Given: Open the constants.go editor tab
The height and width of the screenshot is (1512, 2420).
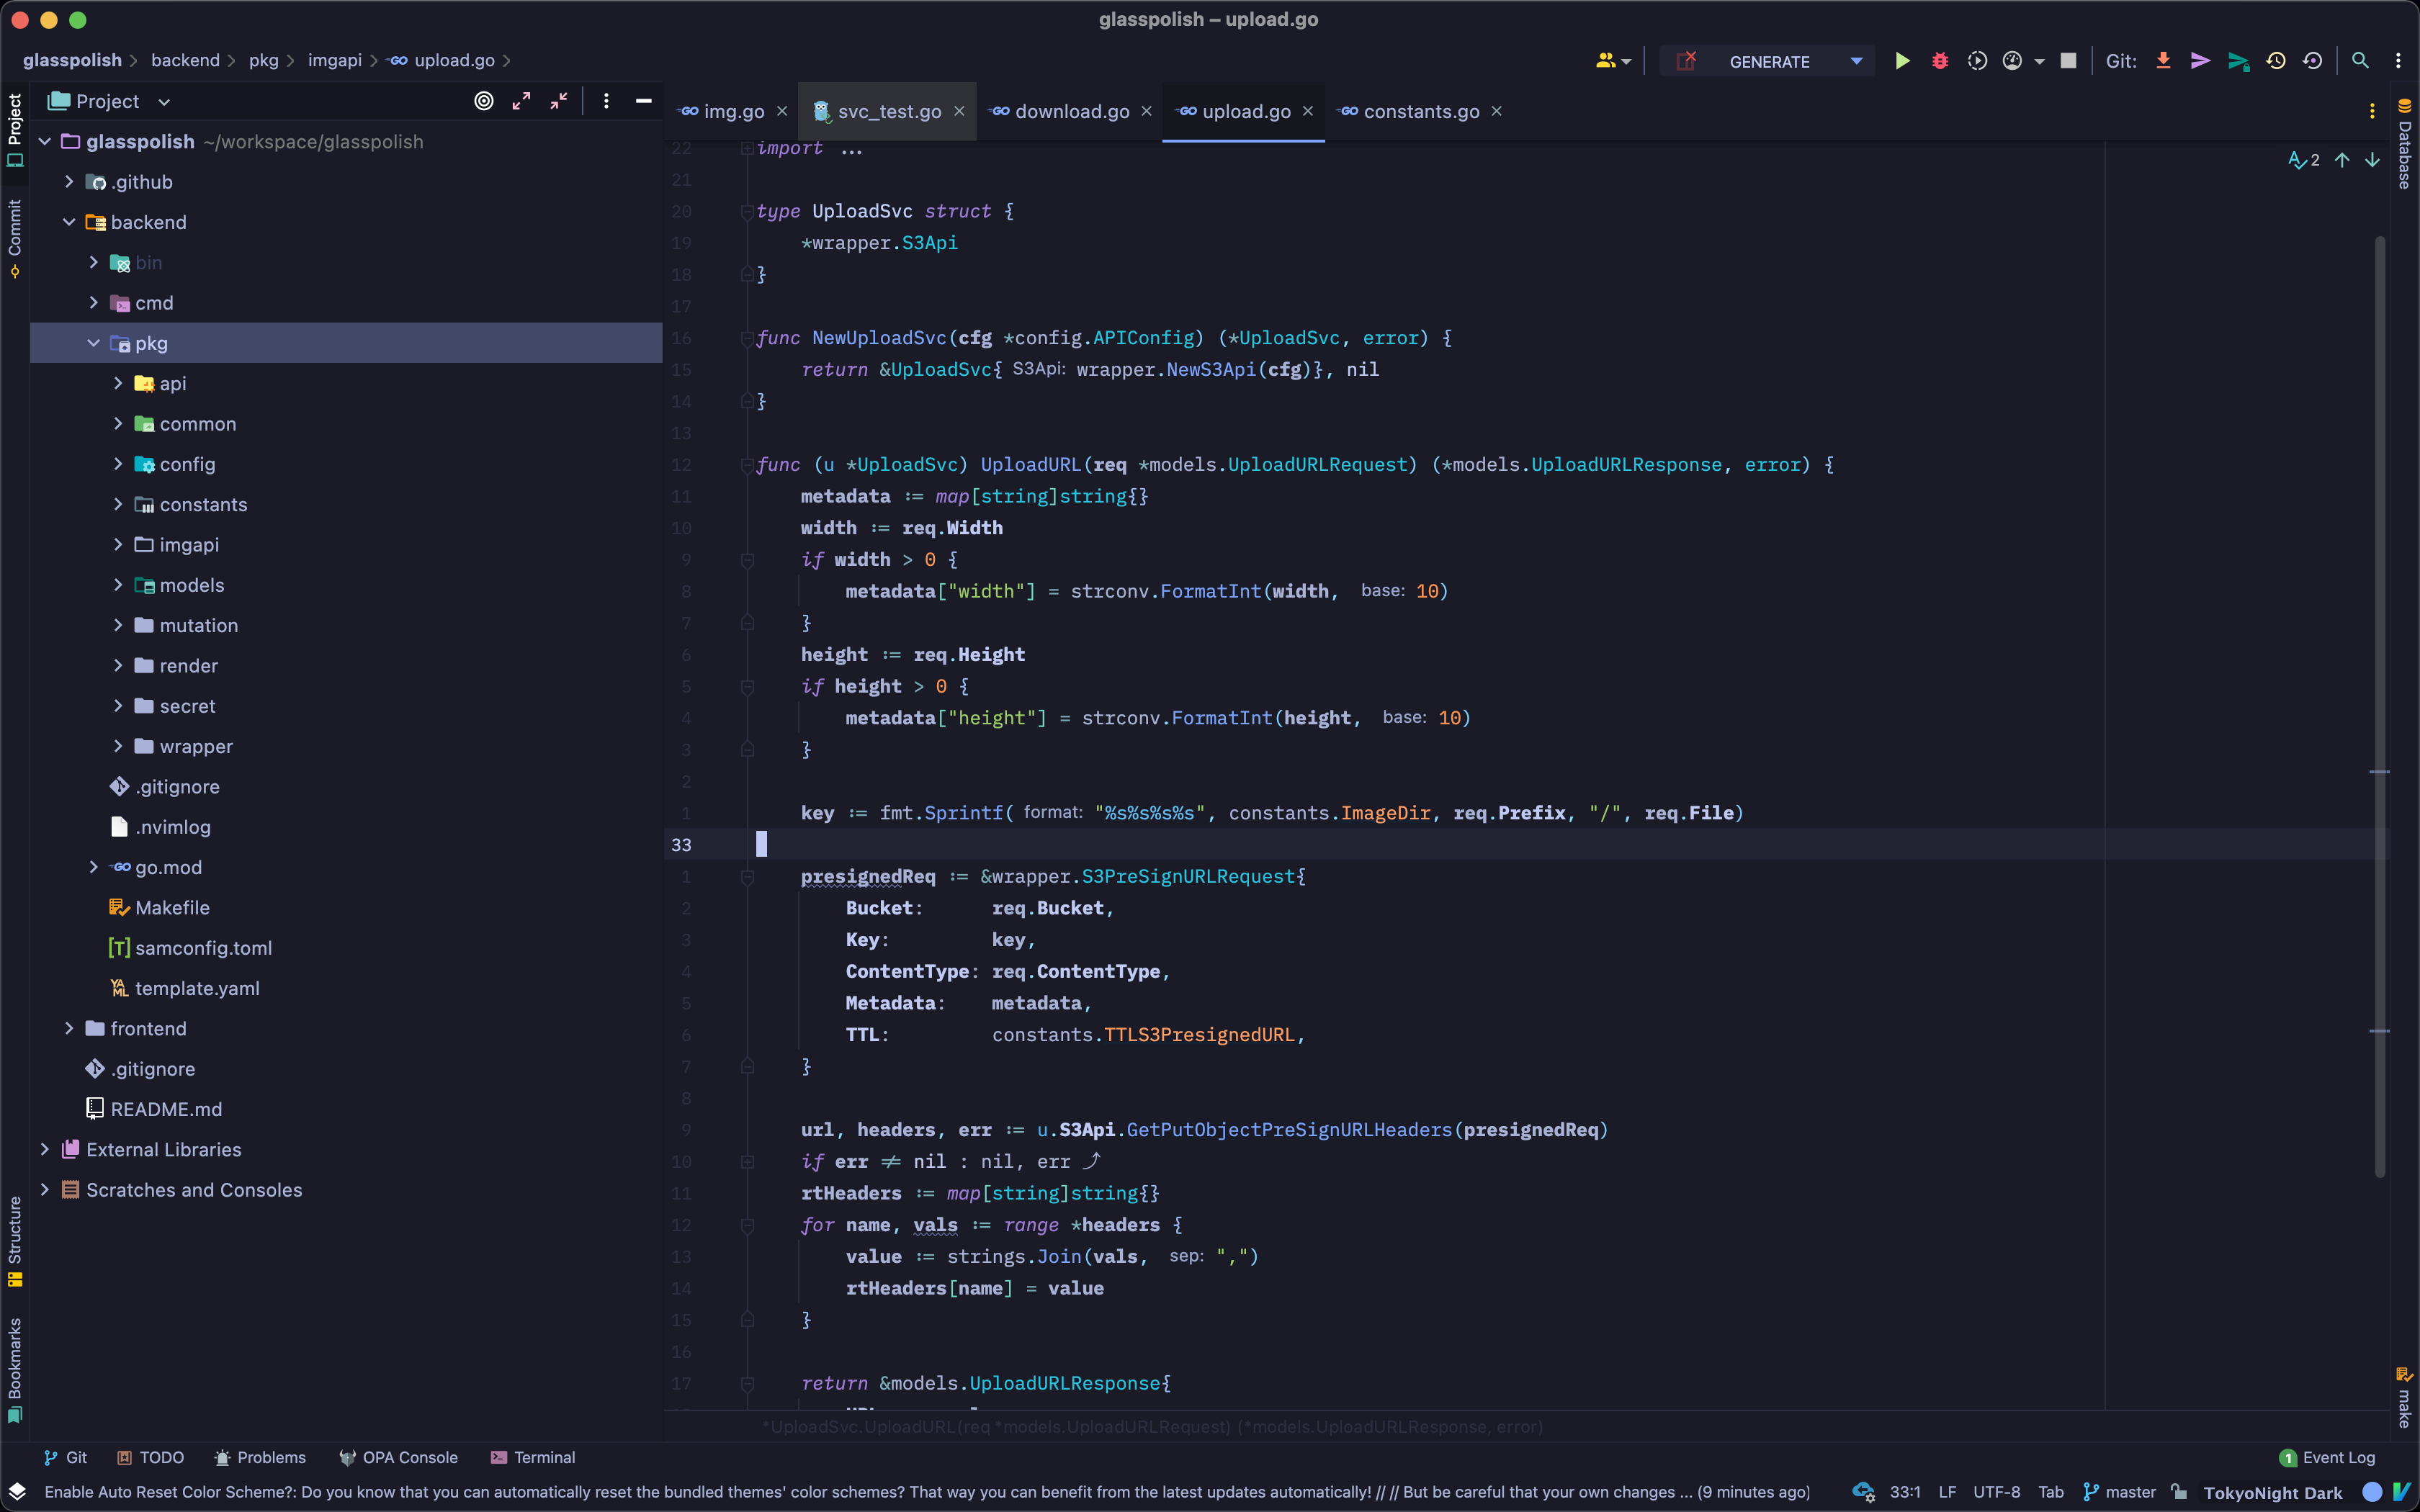Looking at the screenshot, I should [x=1420, y=112].
